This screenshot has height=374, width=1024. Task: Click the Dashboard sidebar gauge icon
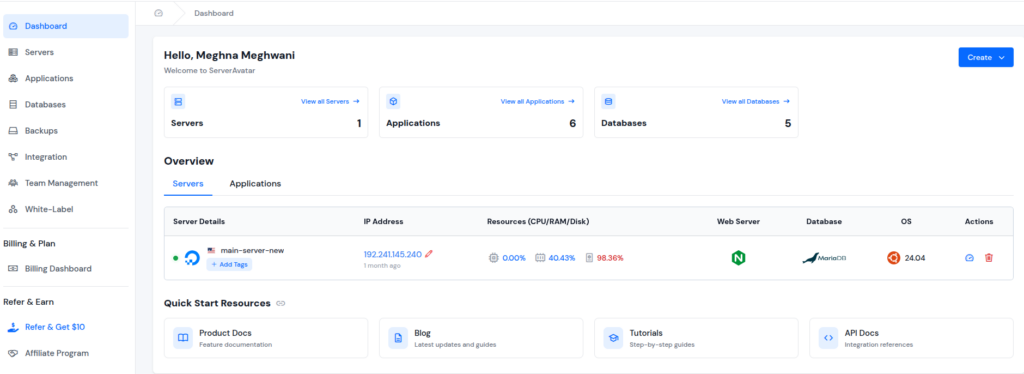[13, 26]
